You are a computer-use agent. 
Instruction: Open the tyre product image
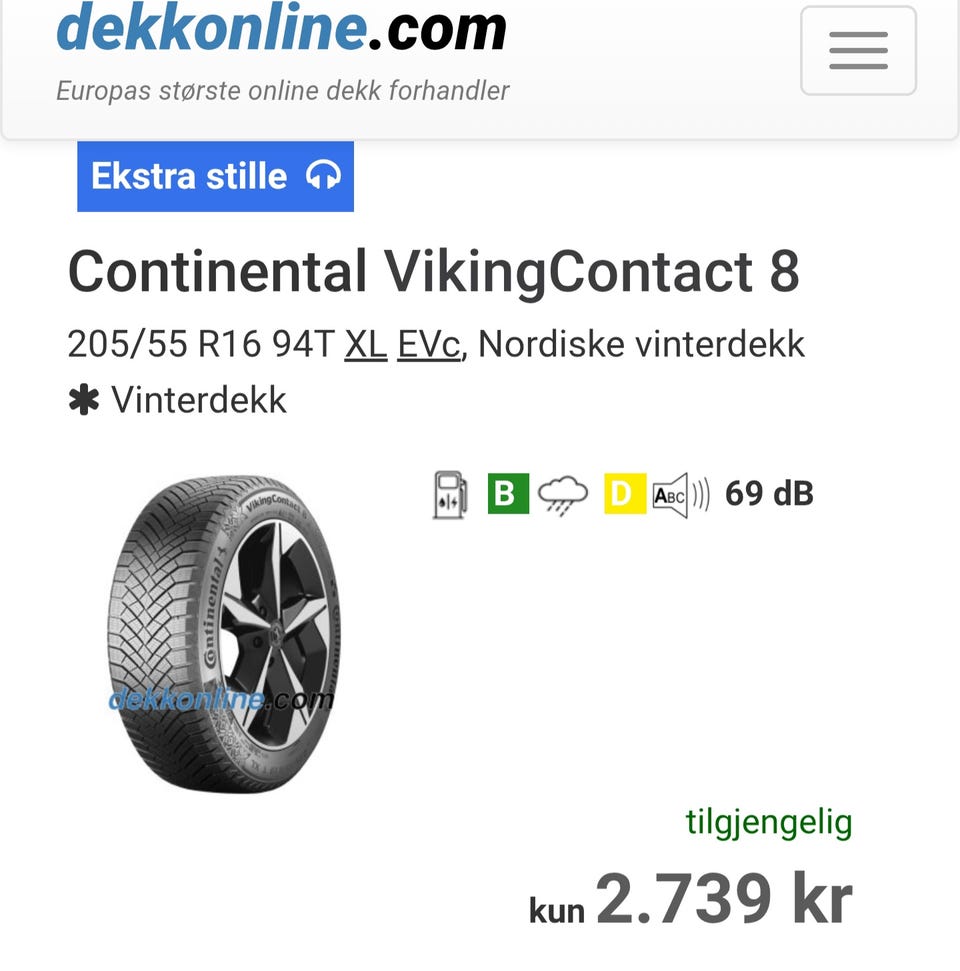tap(224, 633)
